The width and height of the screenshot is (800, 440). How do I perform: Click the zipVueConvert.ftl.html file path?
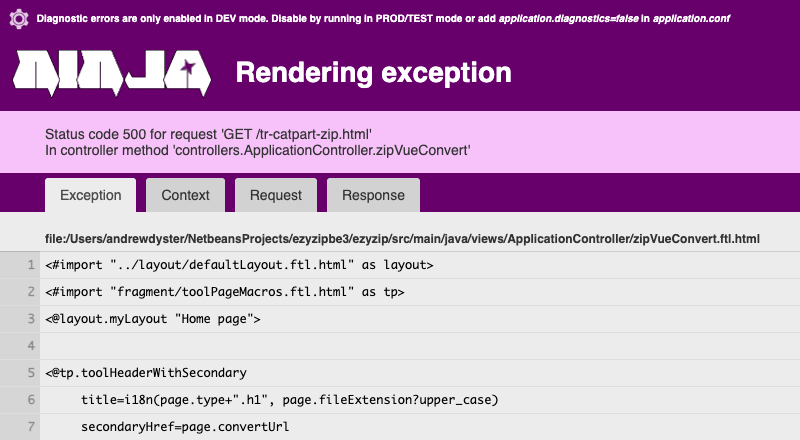pyautogui.click(x=402, y=239)
